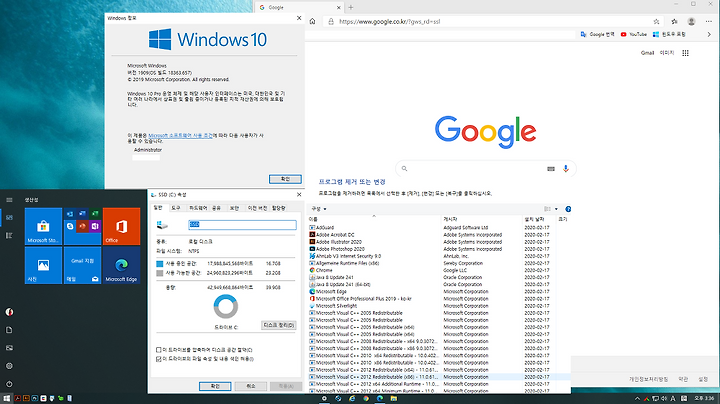Select the Google browser tab
Image resolution: width=720 pixels, height=404 pixels.
point(298,7)
